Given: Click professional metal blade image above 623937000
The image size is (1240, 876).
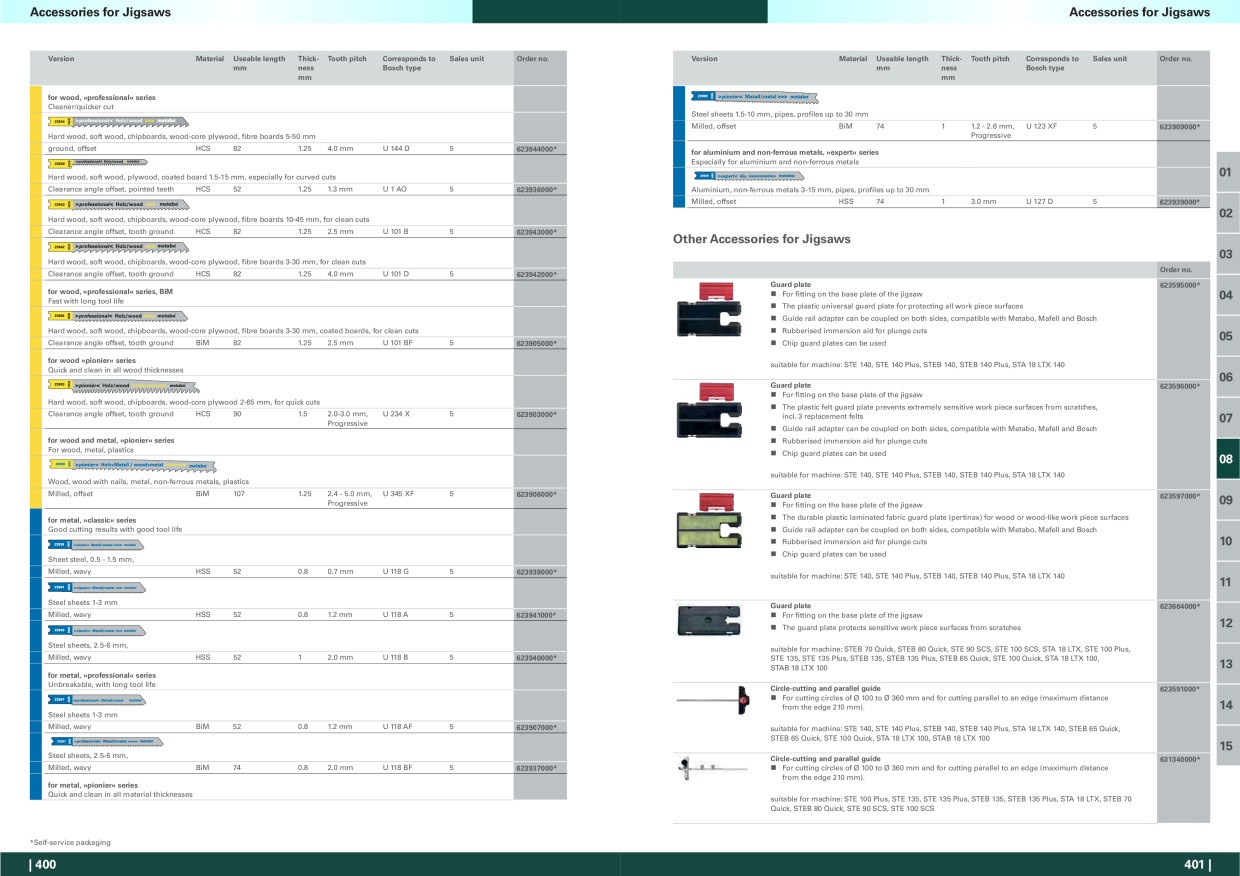Looking at the screenshot, I should (106, 741).
